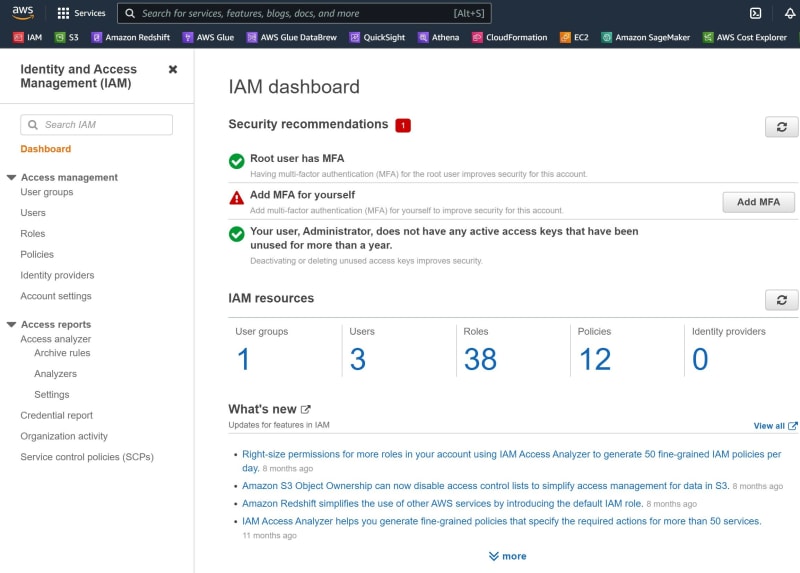Open S3 bookmark in favorites bar
800x573 pixels.
pos(67,37)
